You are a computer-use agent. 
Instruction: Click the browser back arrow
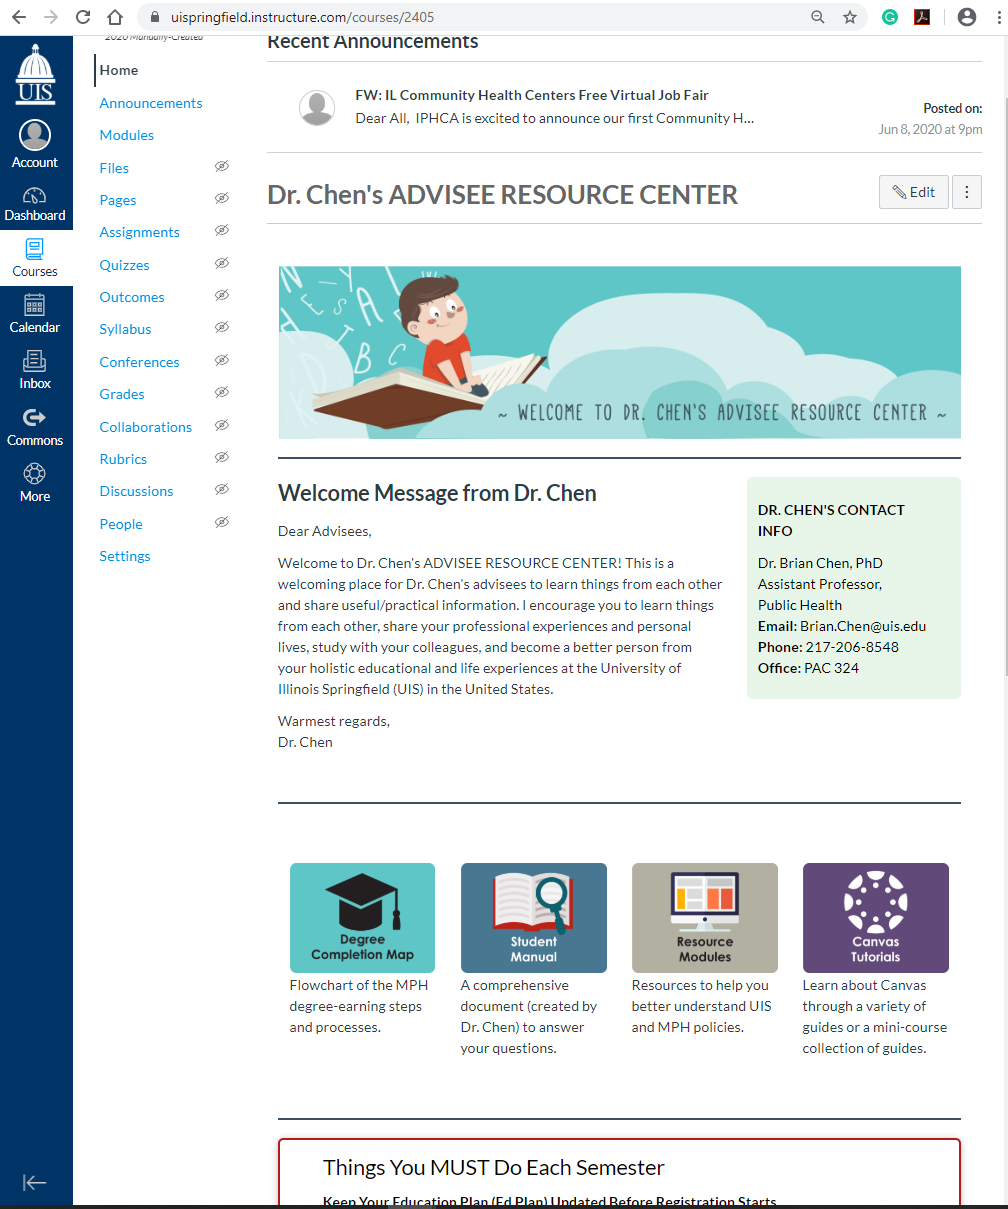(20, 17)
